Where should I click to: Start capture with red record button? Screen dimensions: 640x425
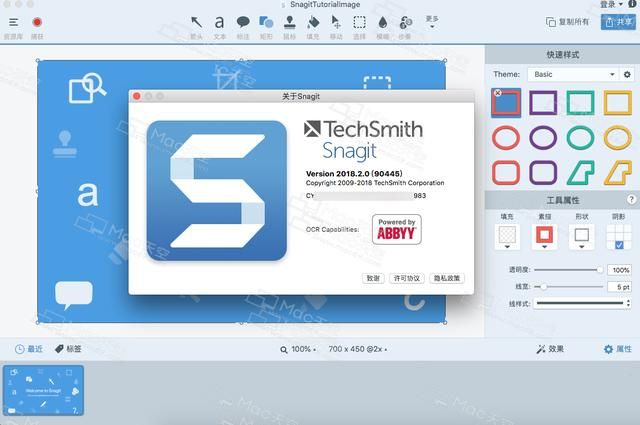(x=37, y=22)
